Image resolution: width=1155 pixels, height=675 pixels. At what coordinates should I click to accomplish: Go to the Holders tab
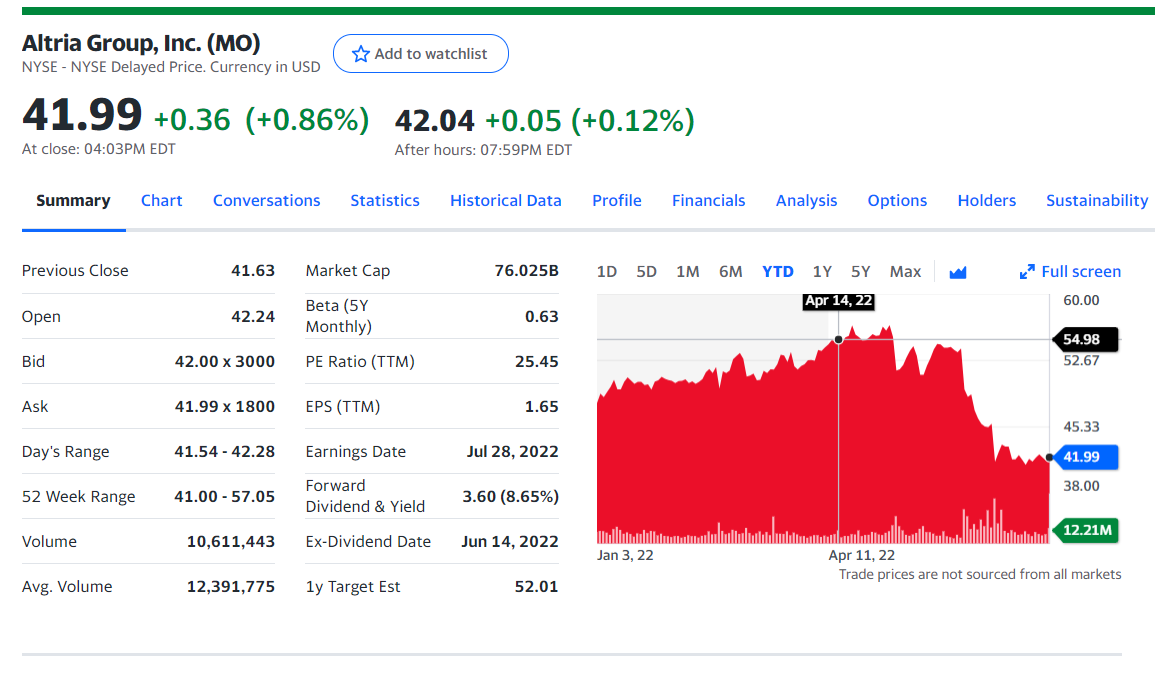(x=986, y=200)
